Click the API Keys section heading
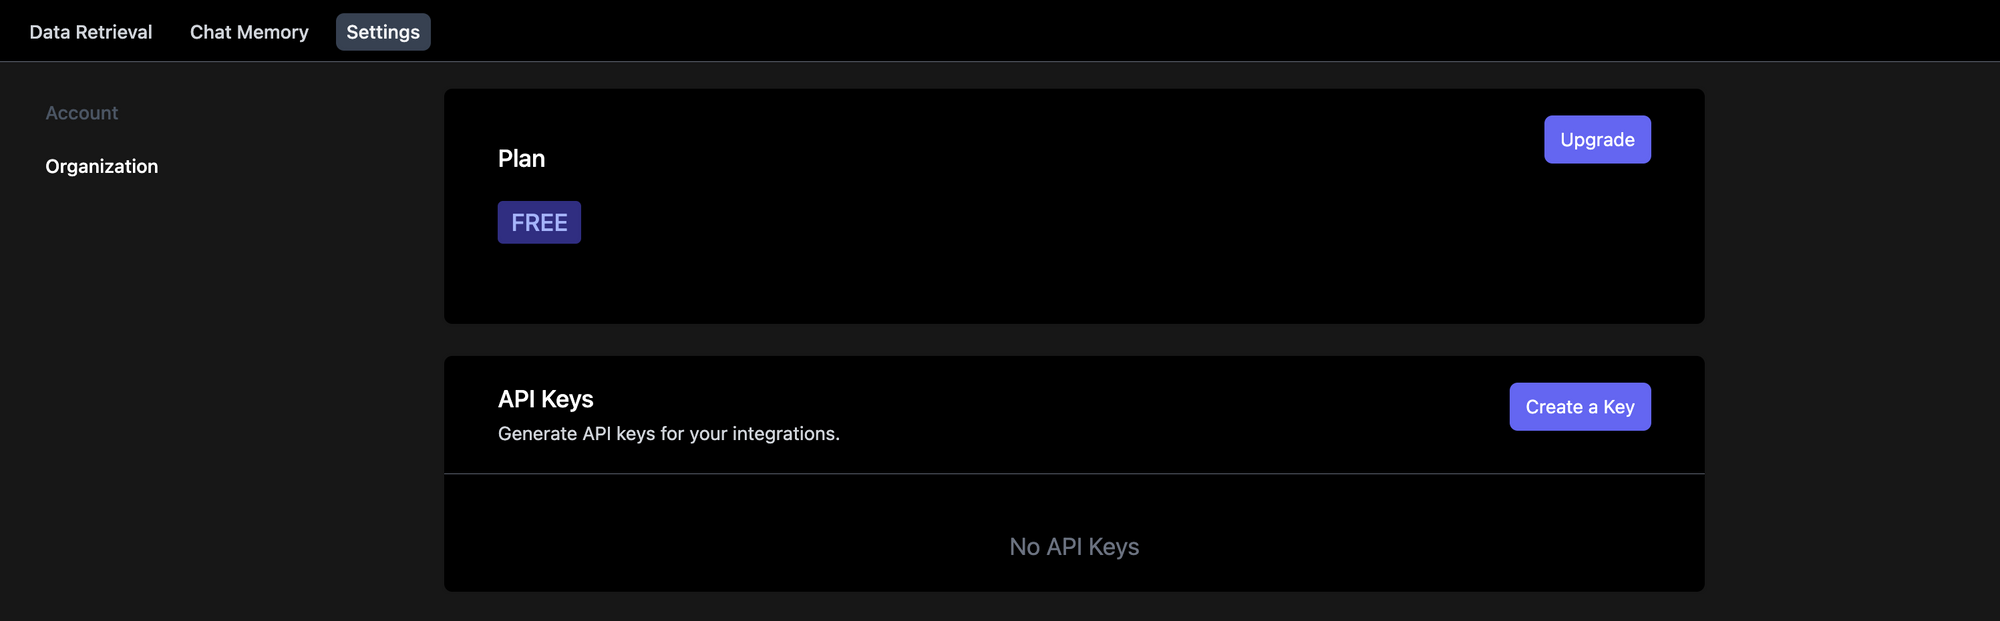Screen dimensions: 2000x621 [546, 398]
